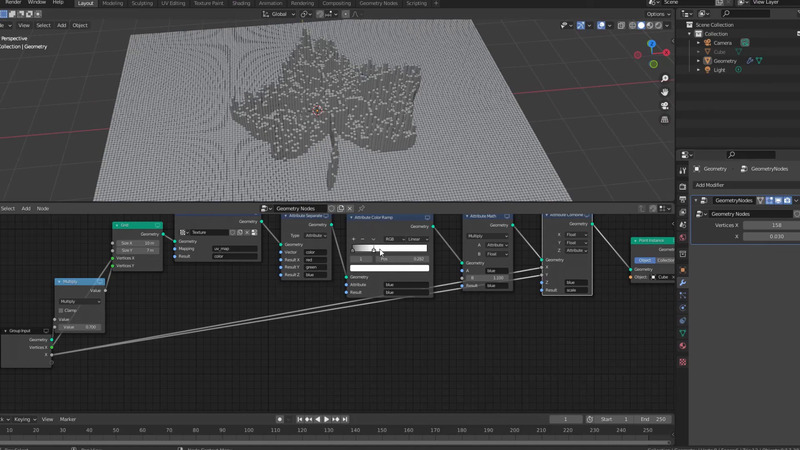Open the Linear interpolation dropdown in the Color Ramp
This screenshot has height=450, width=800.
pos(415,239)
